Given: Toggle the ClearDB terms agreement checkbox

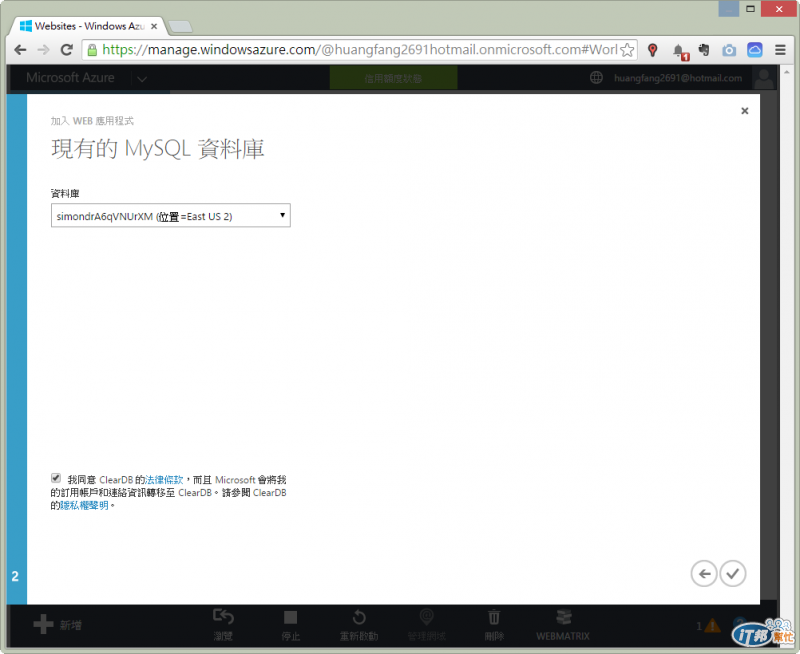Looking at the screenshot, I should coord(56,478).
